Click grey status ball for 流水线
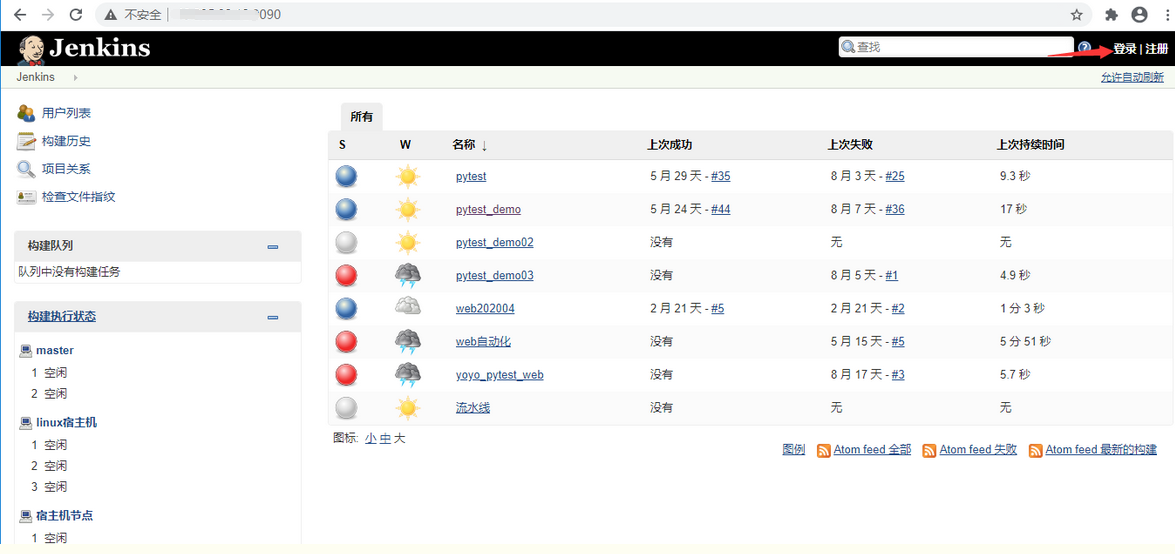The height and width of the screenshot is (554, 1175). [346, 408]
